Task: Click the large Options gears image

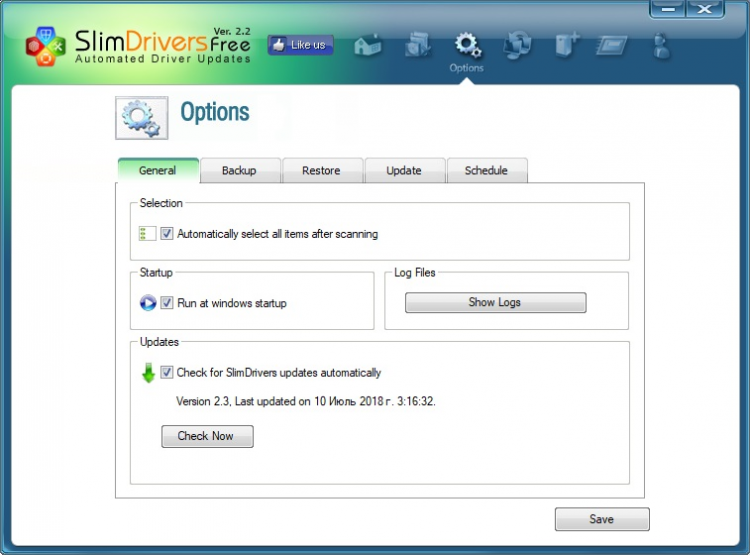Action: (142, 118)
